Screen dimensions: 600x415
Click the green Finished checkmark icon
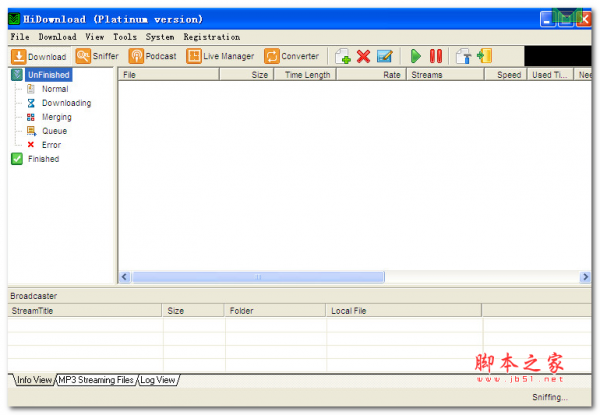coord(17,159)
